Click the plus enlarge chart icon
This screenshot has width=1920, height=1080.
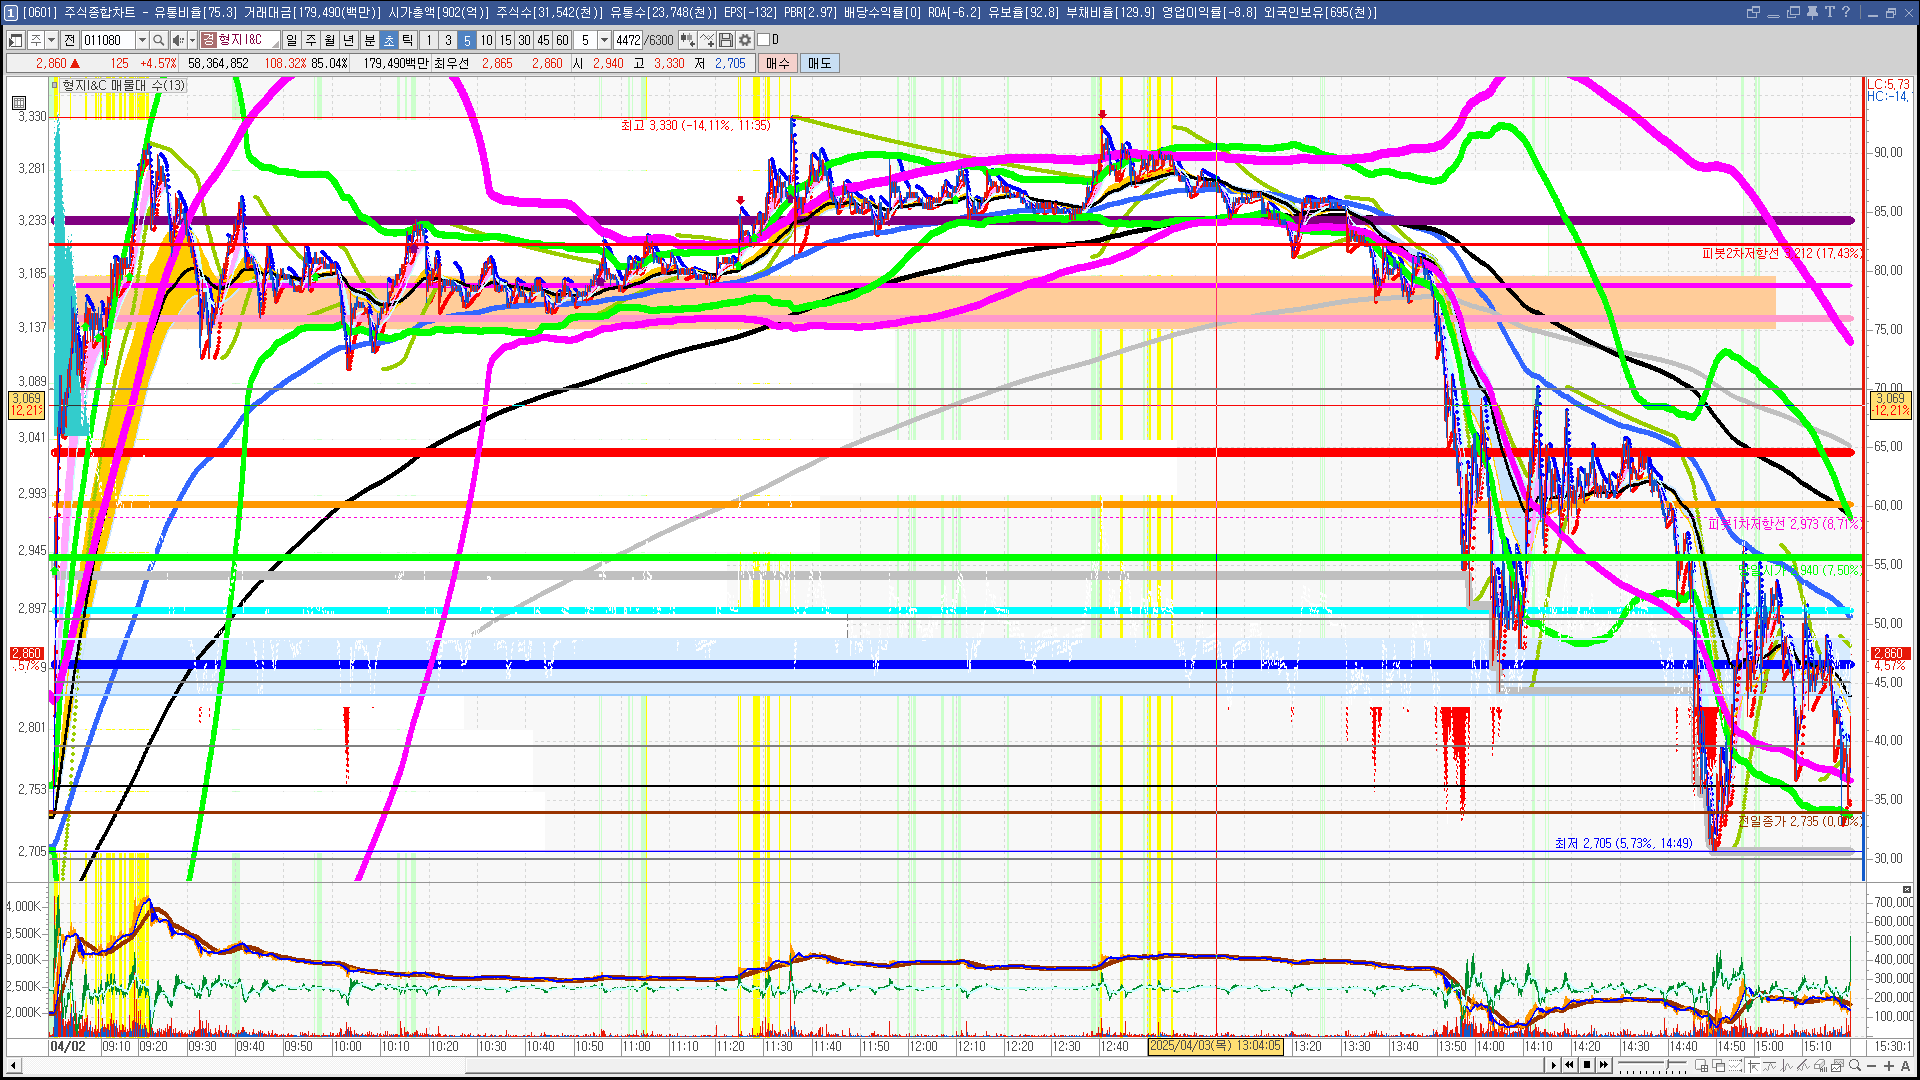[1889, 1066]
